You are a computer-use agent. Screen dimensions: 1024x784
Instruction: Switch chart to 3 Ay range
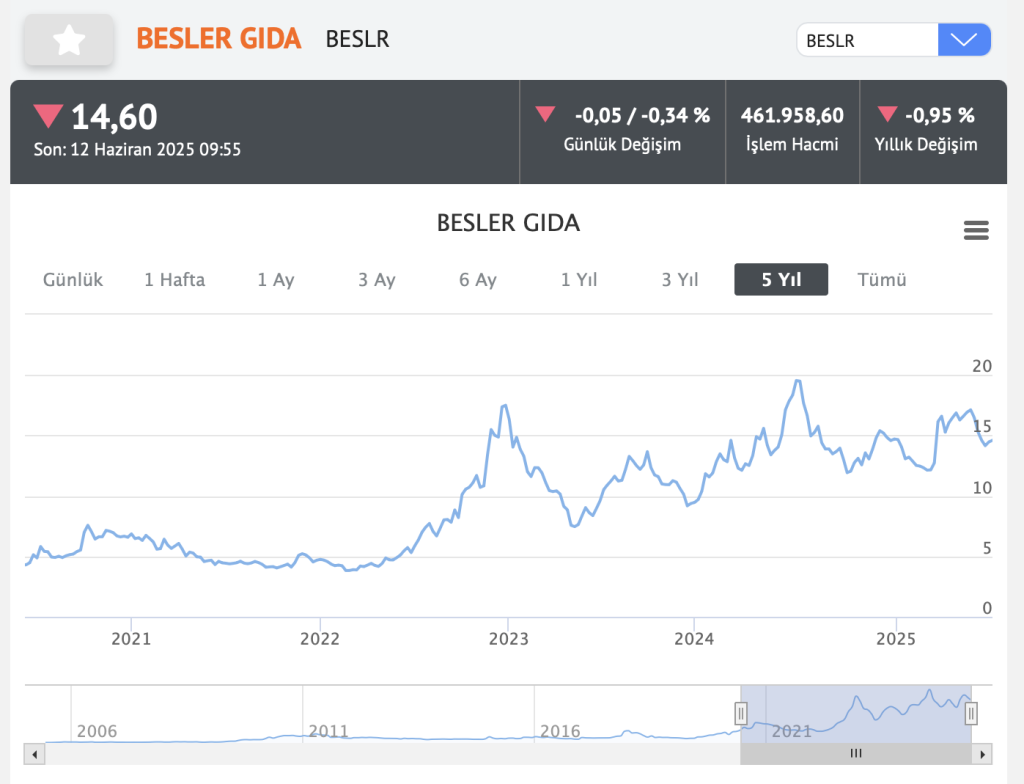click(377, 280)
